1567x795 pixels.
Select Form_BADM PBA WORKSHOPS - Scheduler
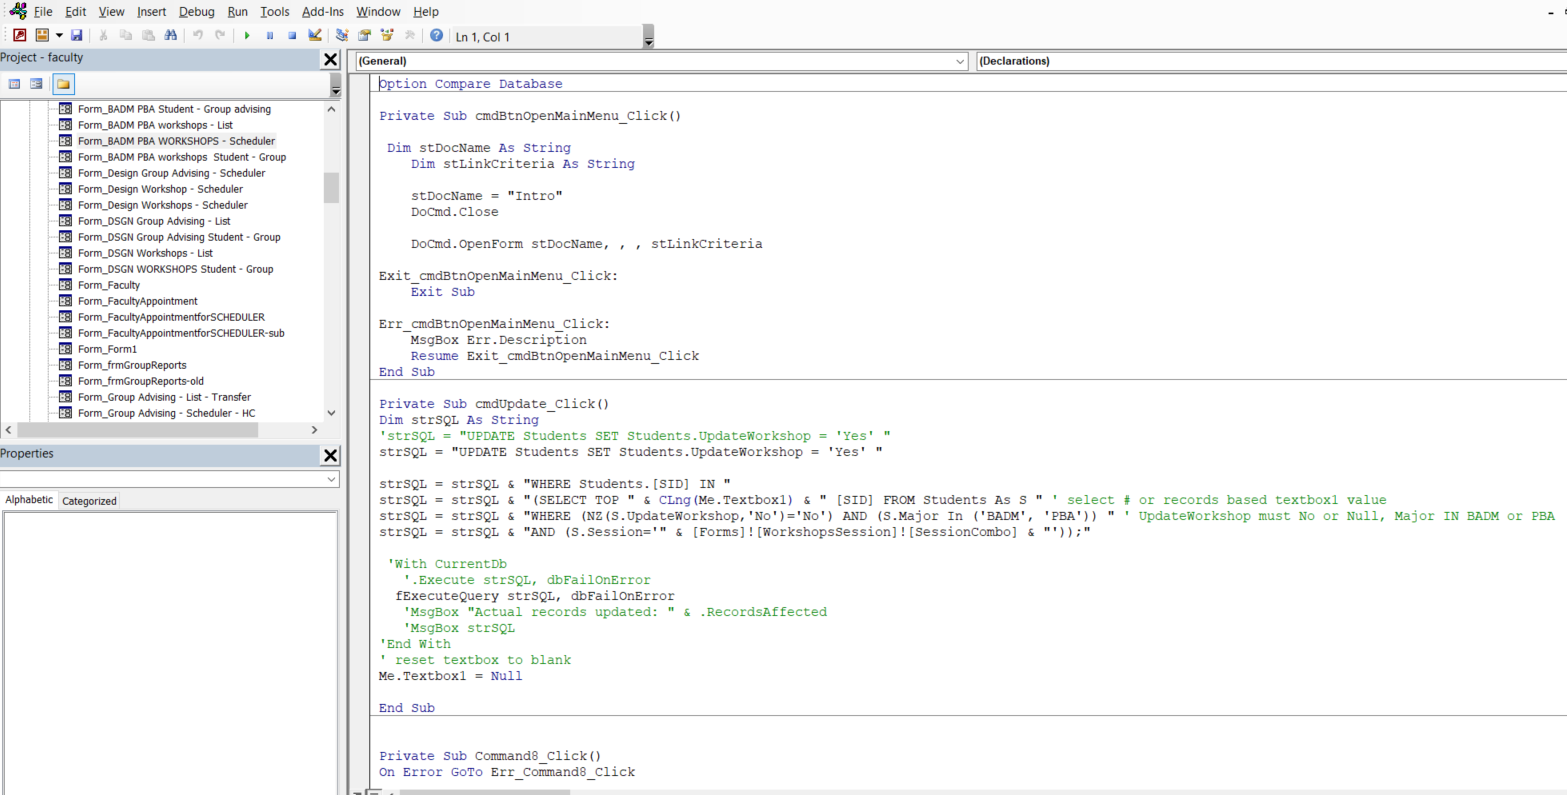point(176,141)
